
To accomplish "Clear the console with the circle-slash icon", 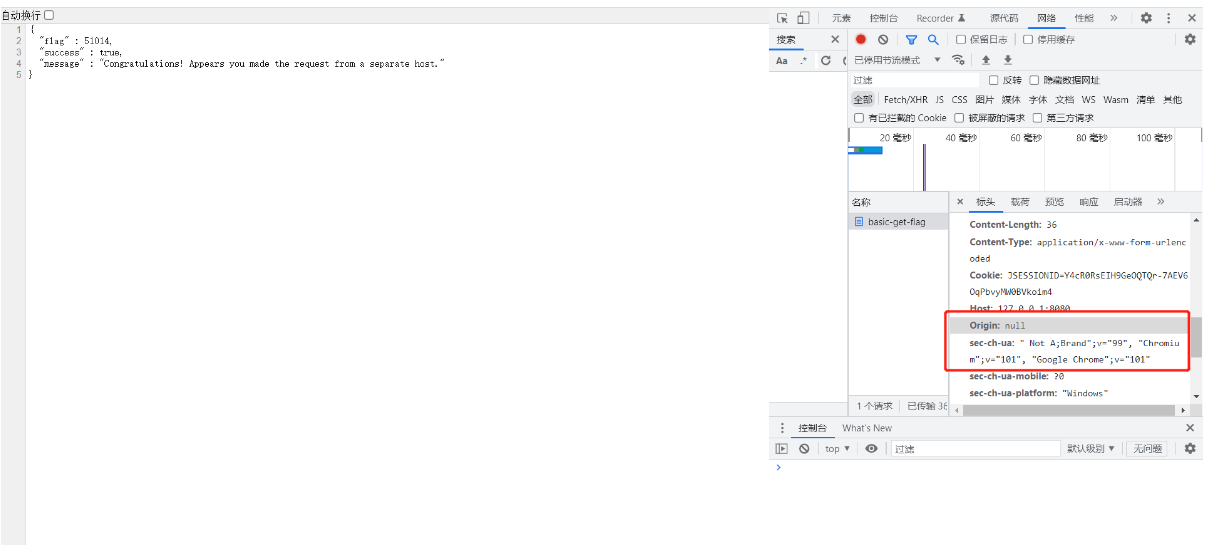I will [804, 449].
